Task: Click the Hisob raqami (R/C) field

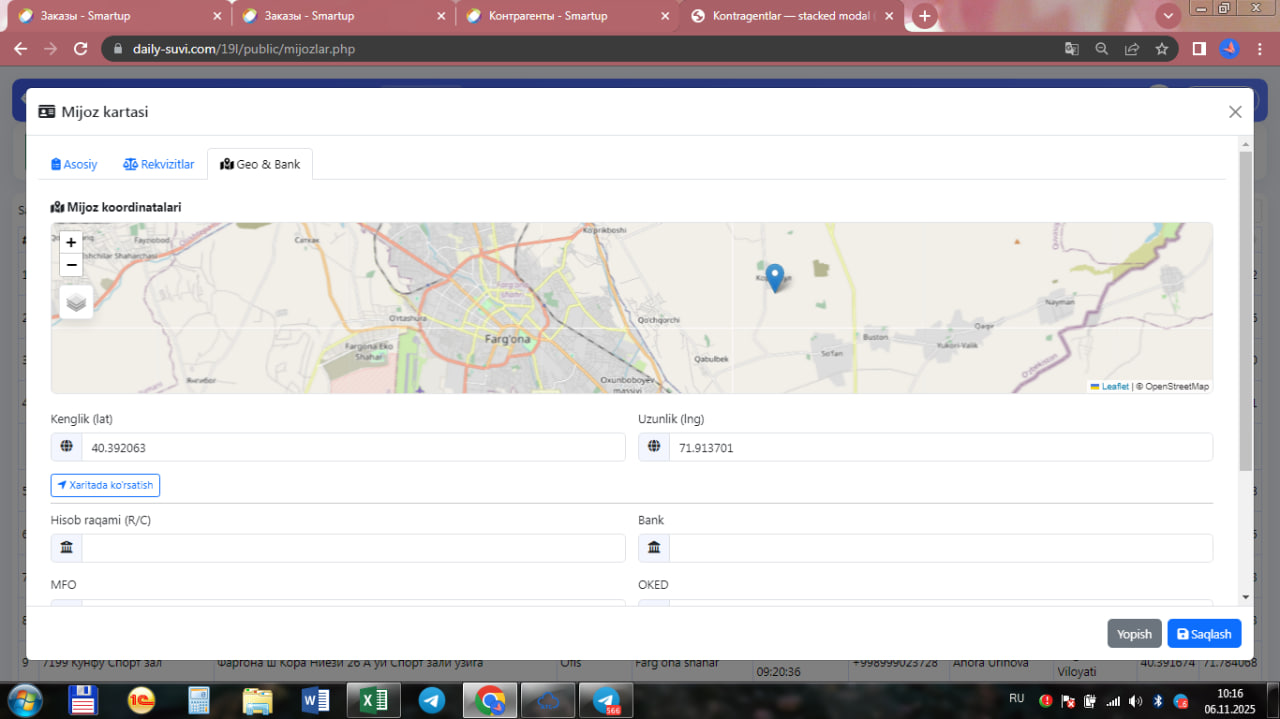Action: click(352, 548)
